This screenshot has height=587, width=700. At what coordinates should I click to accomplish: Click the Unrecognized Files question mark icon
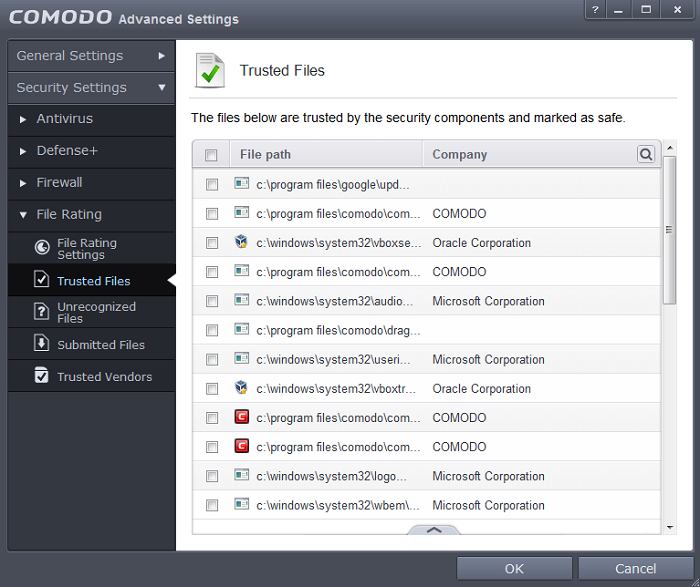pos(42,311)
